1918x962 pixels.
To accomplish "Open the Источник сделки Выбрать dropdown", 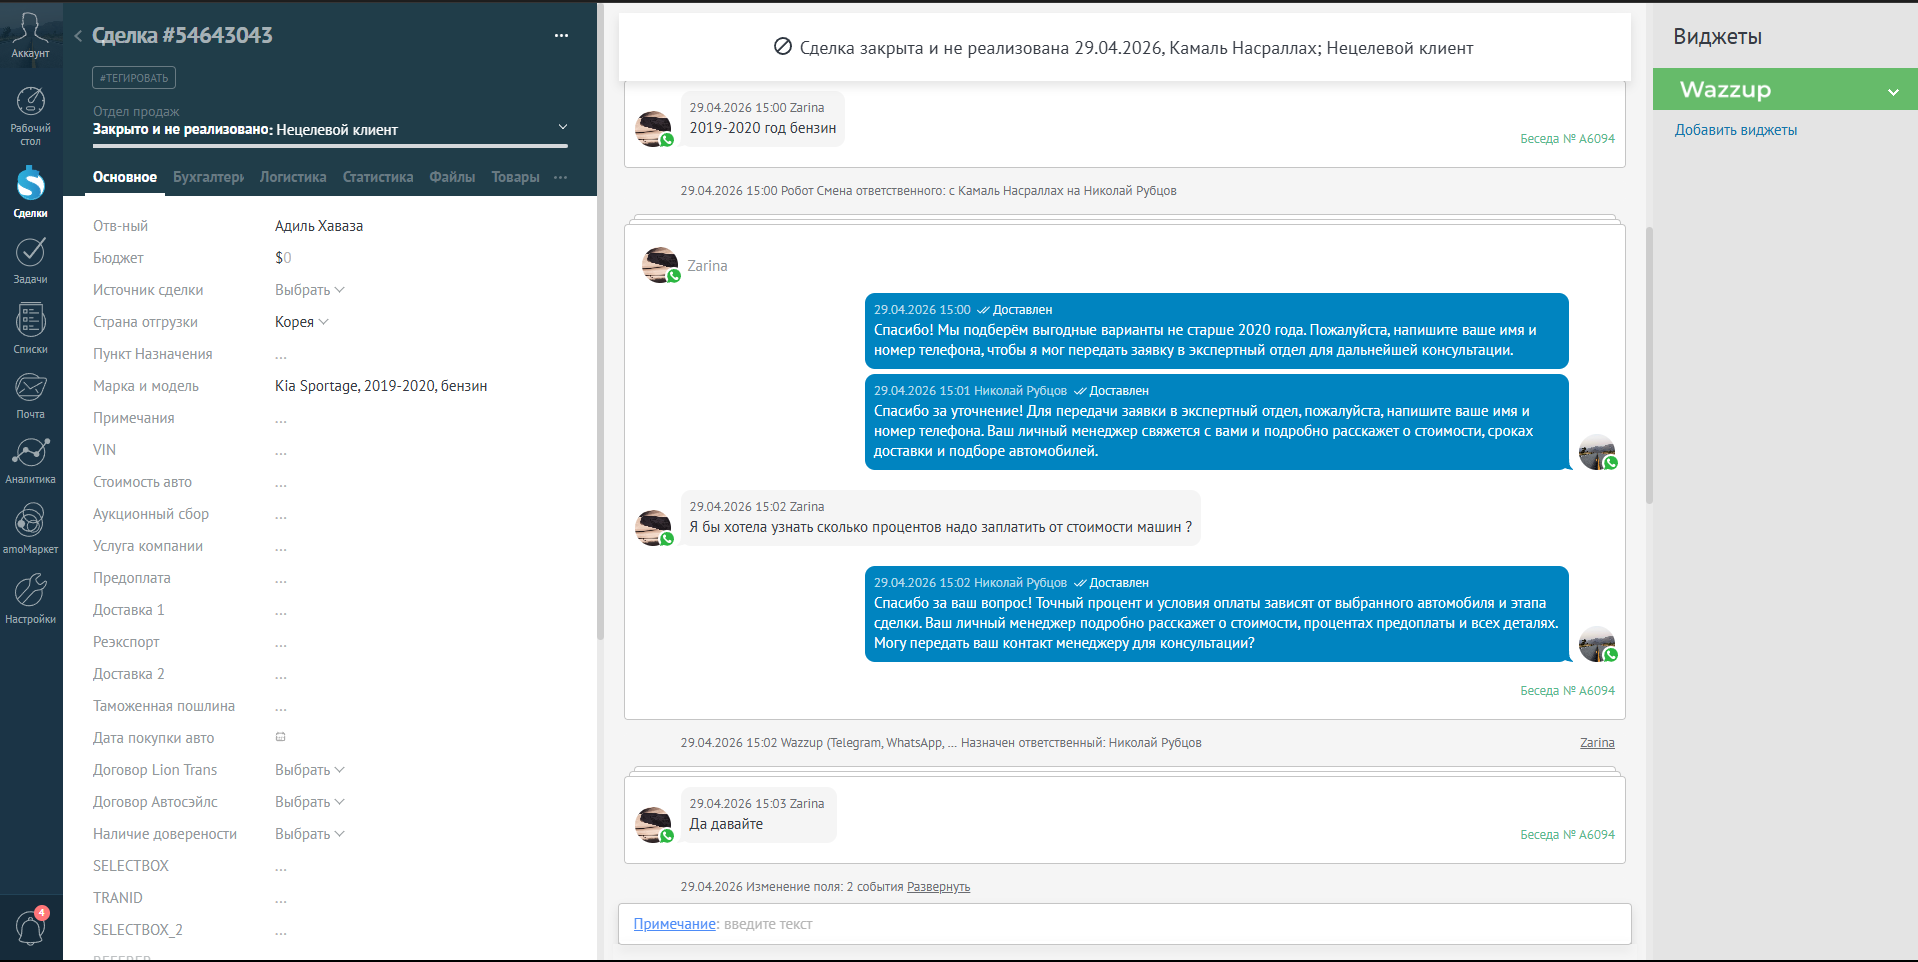I will [310, 290].
